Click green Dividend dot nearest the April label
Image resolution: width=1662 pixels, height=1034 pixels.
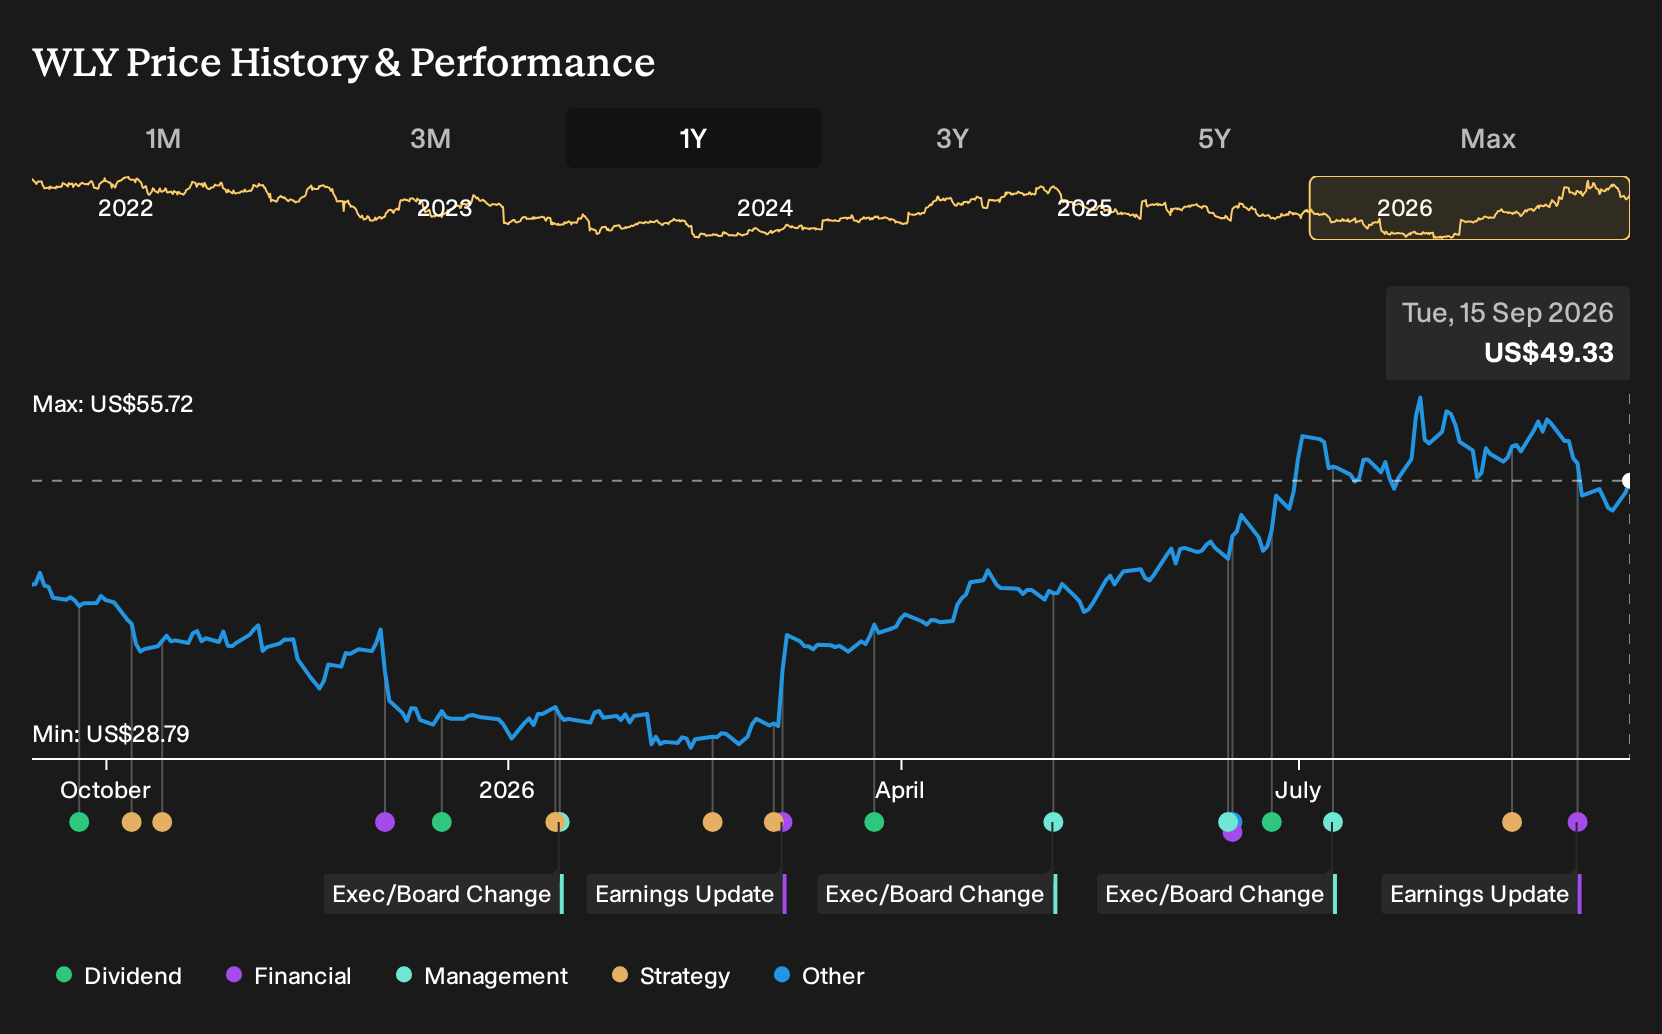coord(874,822)
